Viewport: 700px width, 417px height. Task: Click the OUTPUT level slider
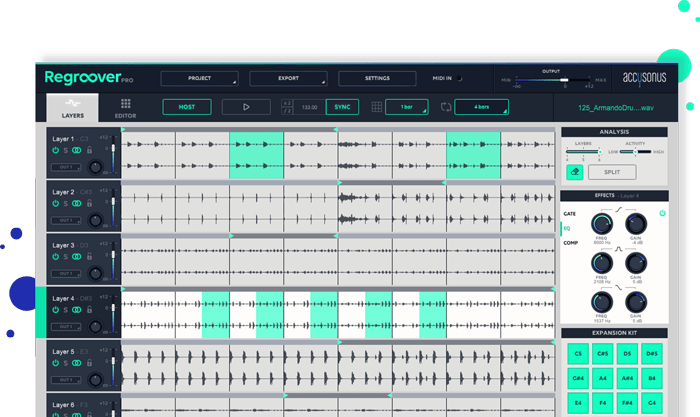565,82
